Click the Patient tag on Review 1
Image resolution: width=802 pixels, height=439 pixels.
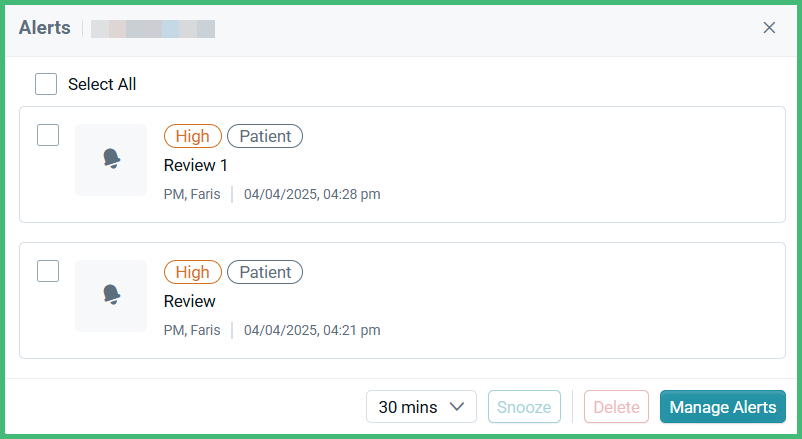265,136
